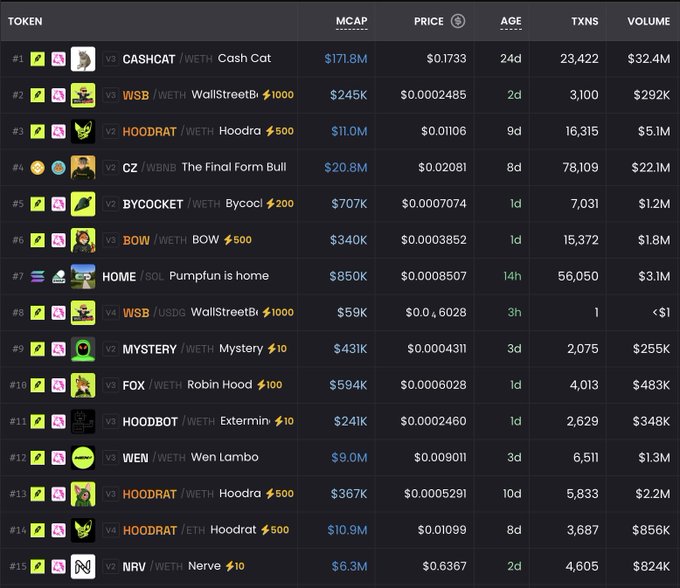Sort by VOLUME column header

click(648, 21)
